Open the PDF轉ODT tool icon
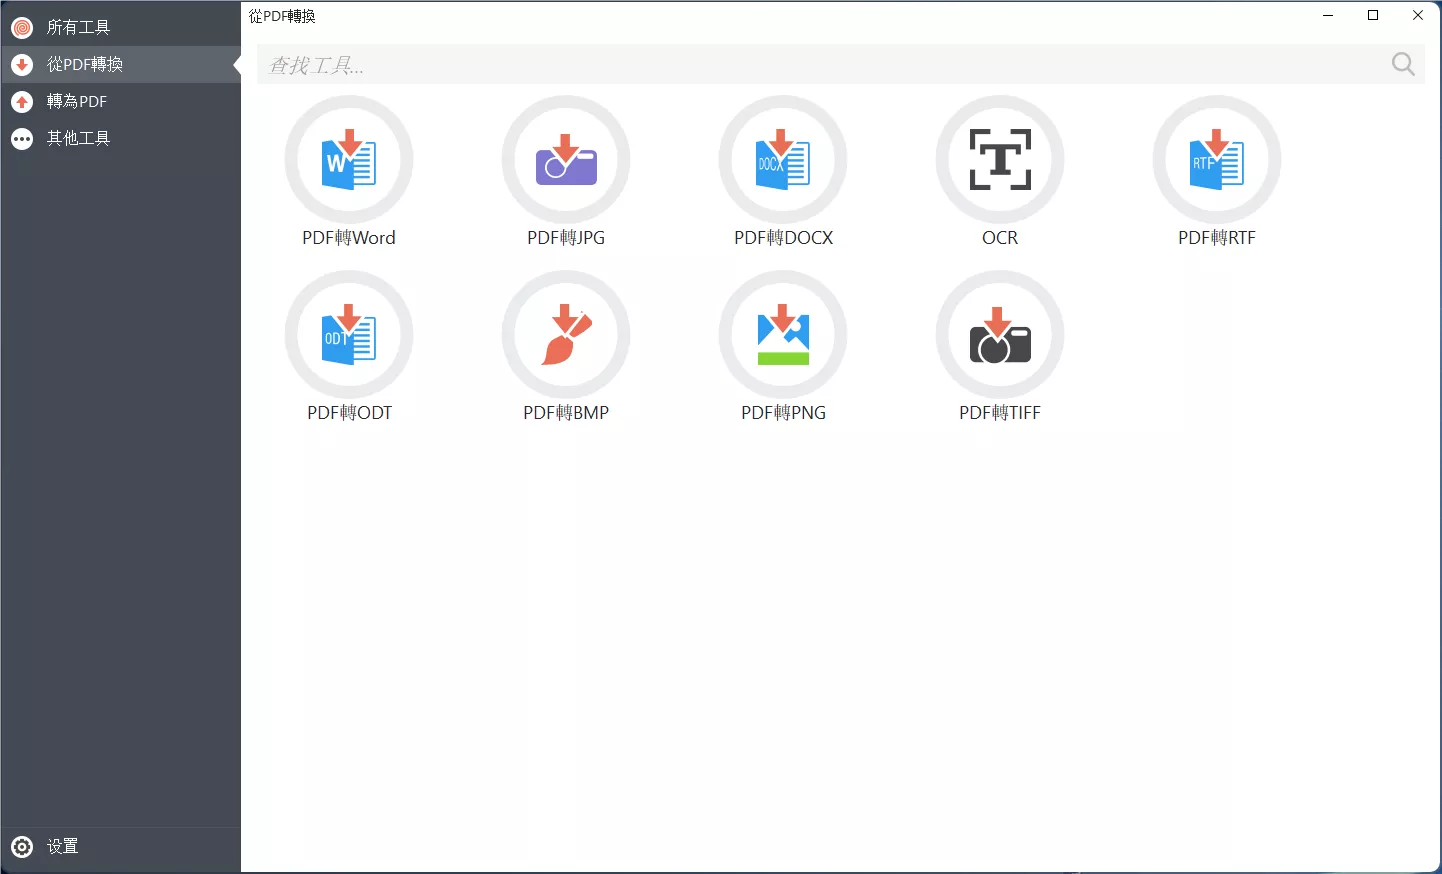 pyautogui.click(x=349, y=334)
